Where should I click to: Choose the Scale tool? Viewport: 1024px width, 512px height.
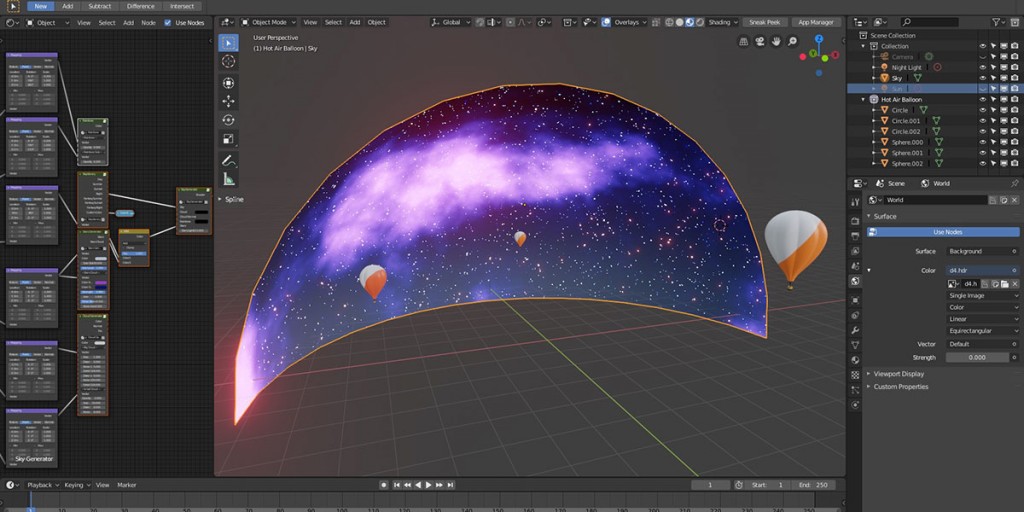[229, 139]
